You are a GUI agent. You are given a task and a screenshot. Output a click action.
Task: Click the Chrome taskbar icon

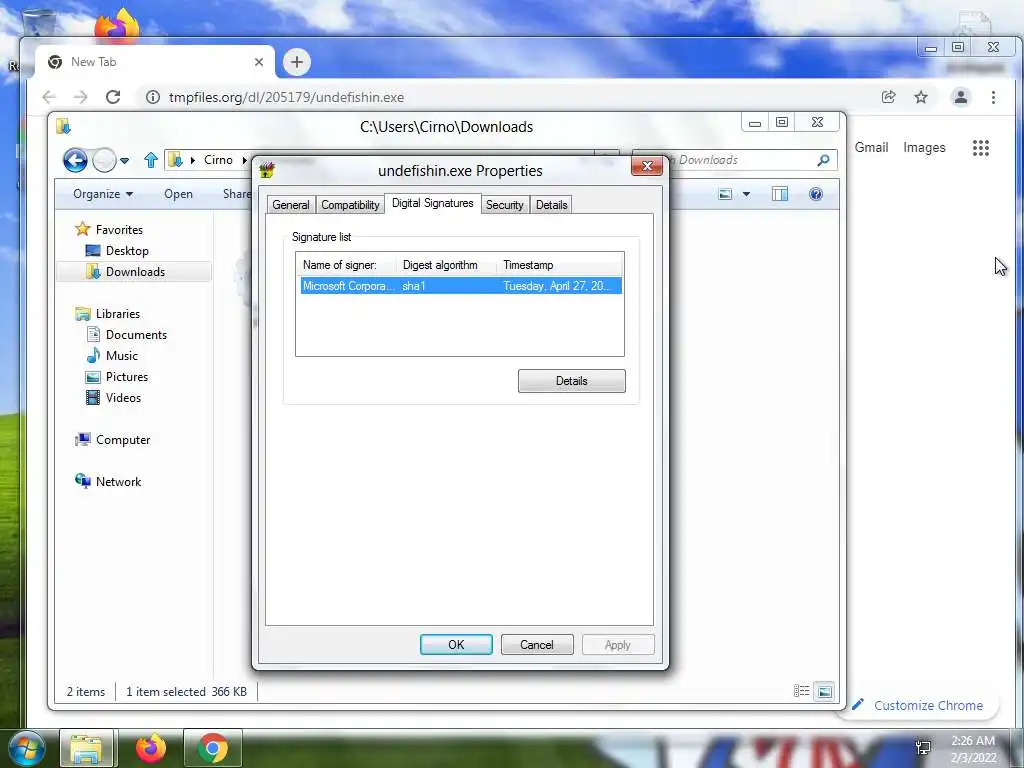[213, 748]
